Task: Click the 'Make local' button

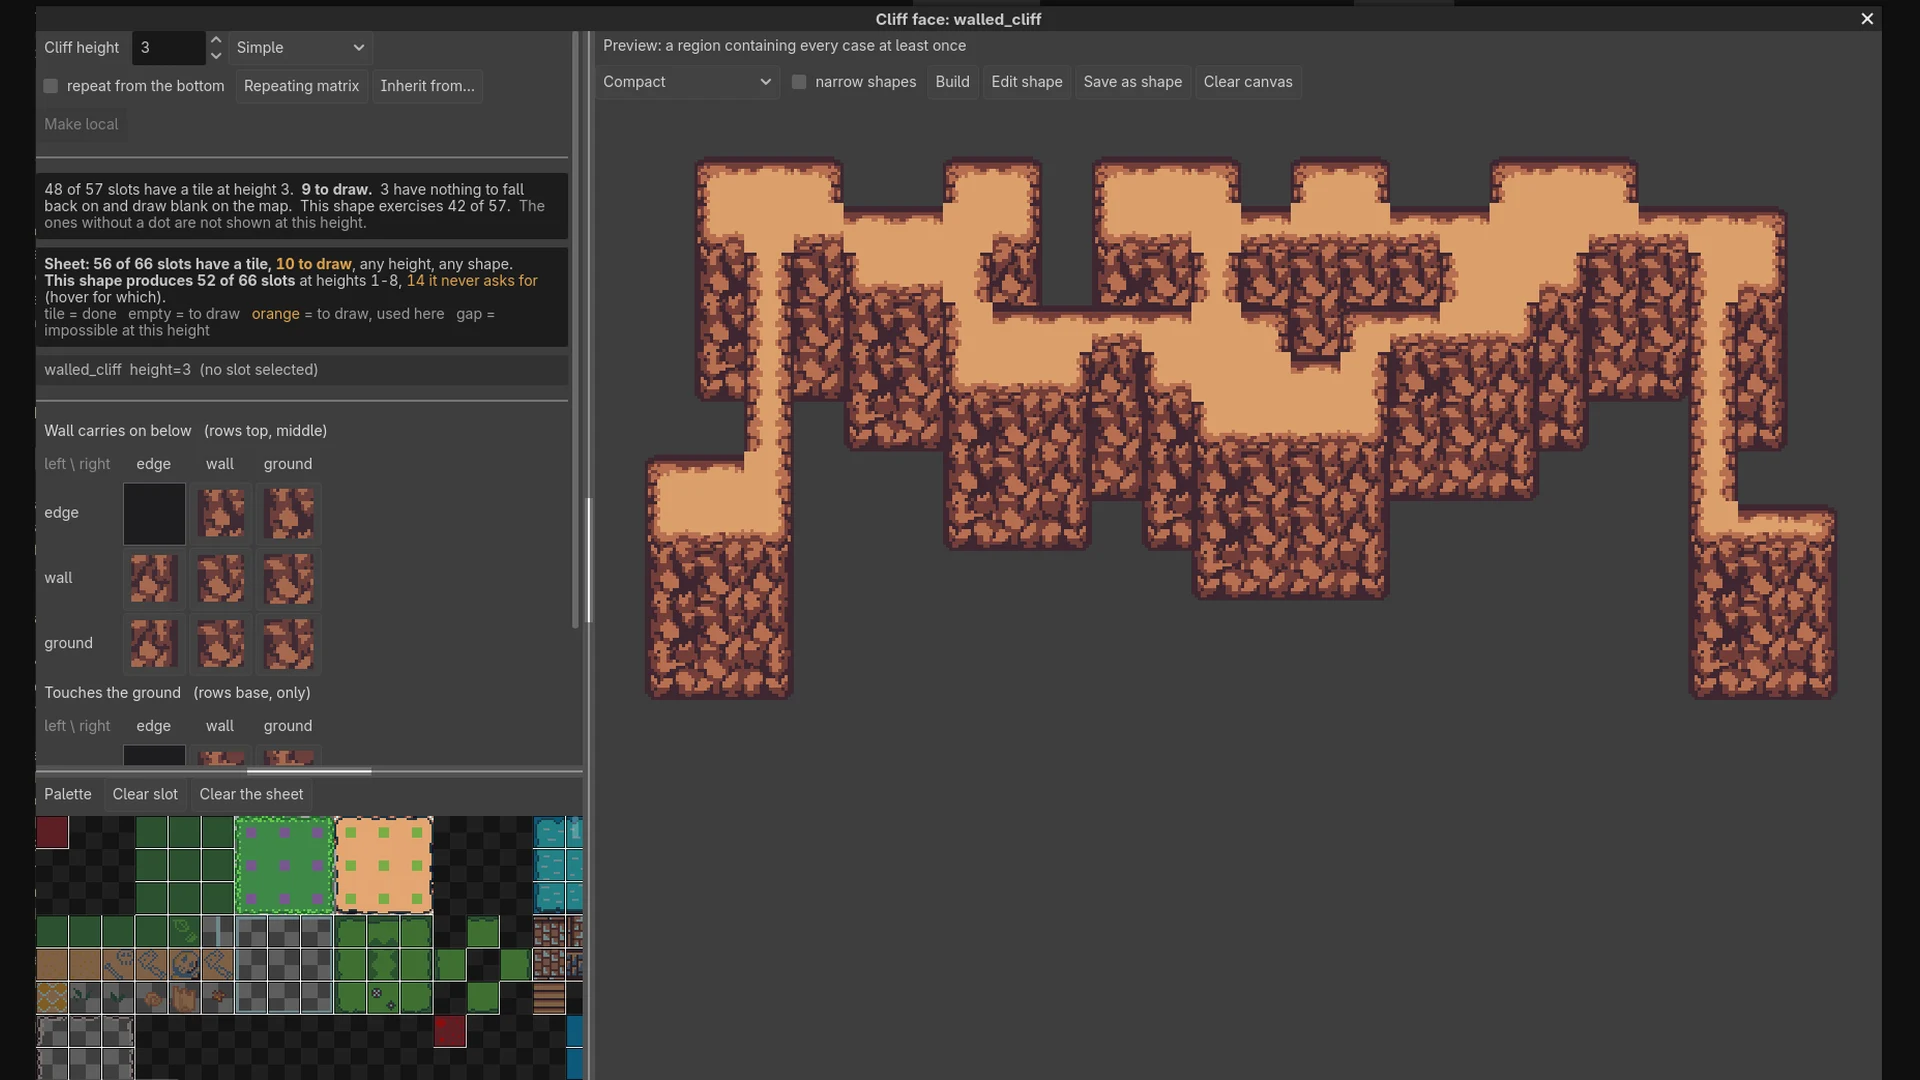Action: tap(81, 124)
